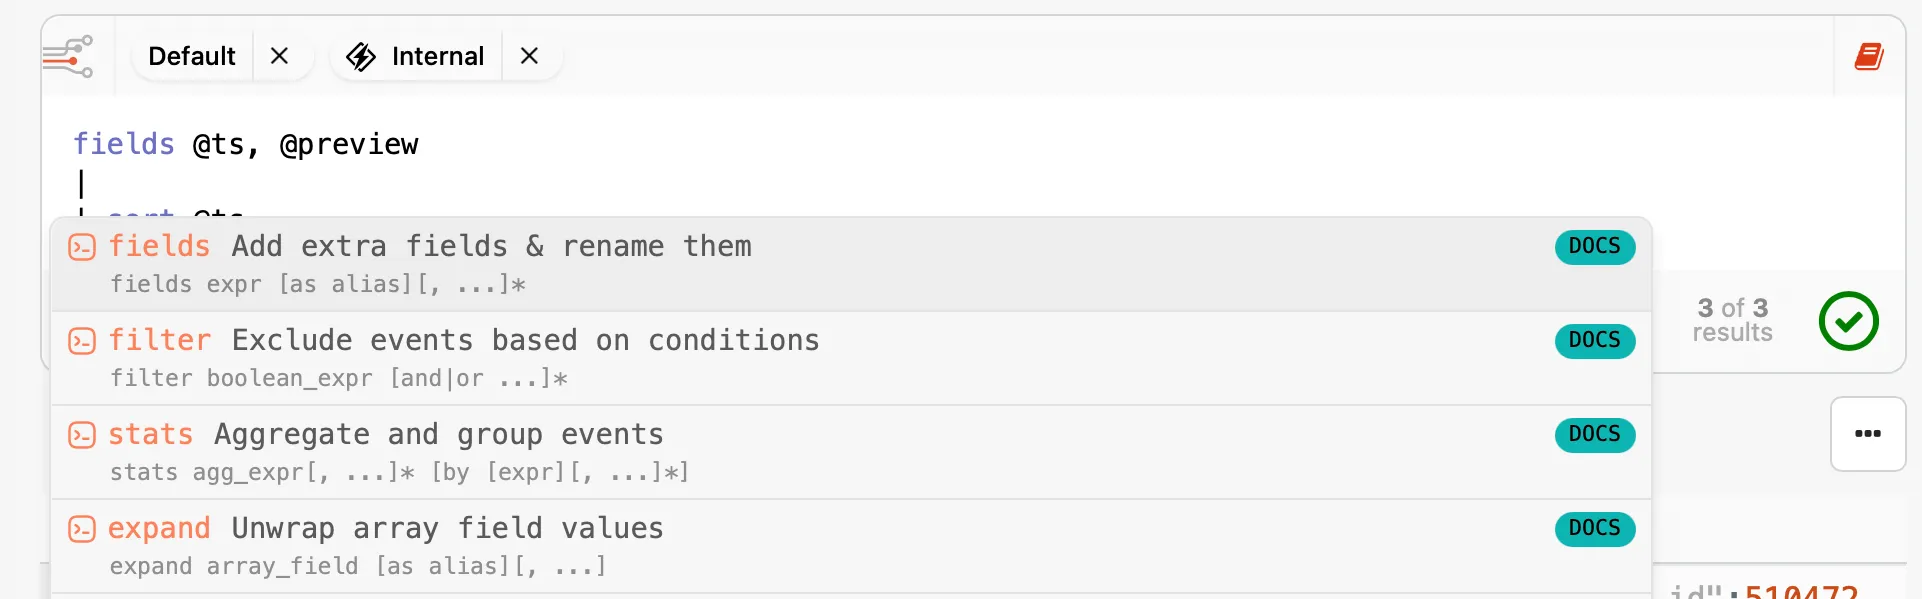This screenshot has height=599, width=1922.
Task: Switch to the Internal tab
Action: (437, 56)
